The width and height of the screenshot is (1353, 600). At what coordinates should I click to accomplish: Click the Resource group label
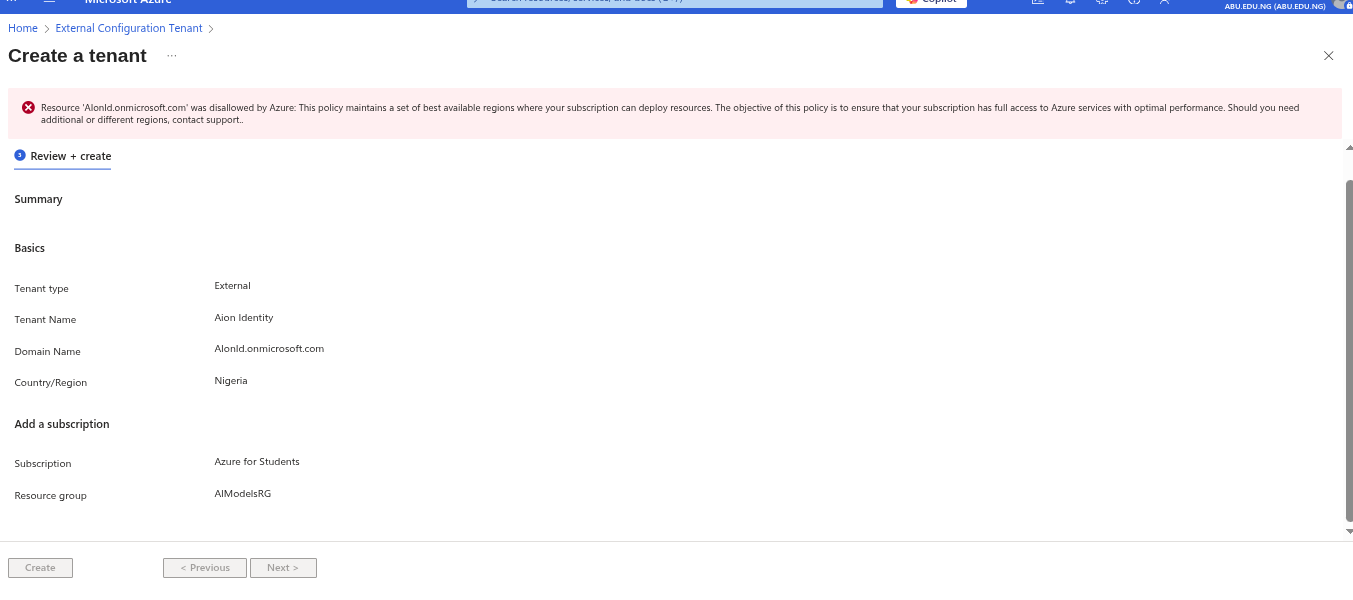(51, 496)
